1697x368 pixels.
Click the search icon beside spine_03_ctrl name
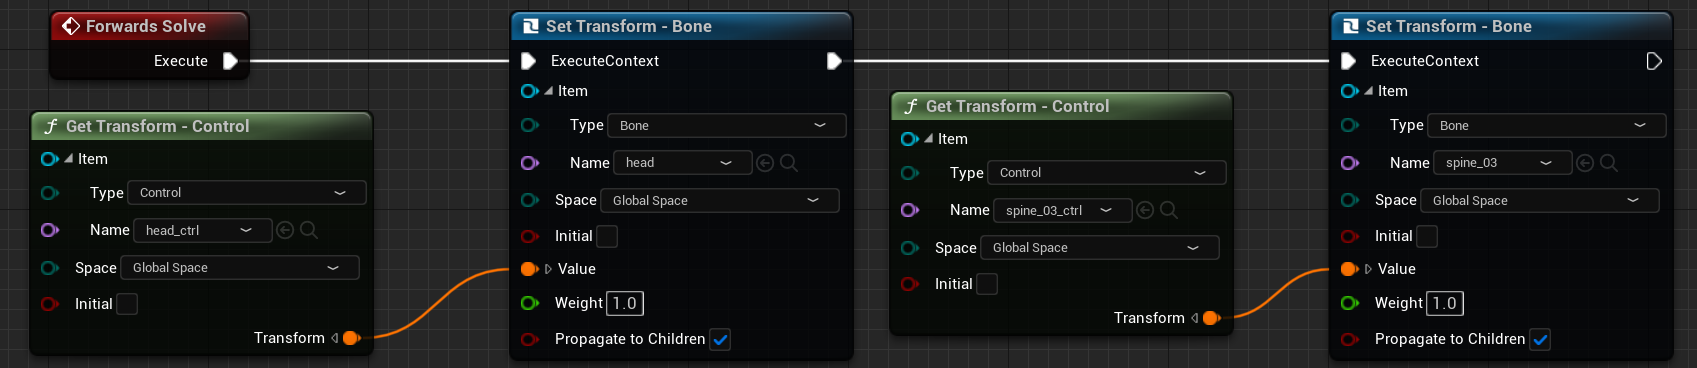(1169, 210)
